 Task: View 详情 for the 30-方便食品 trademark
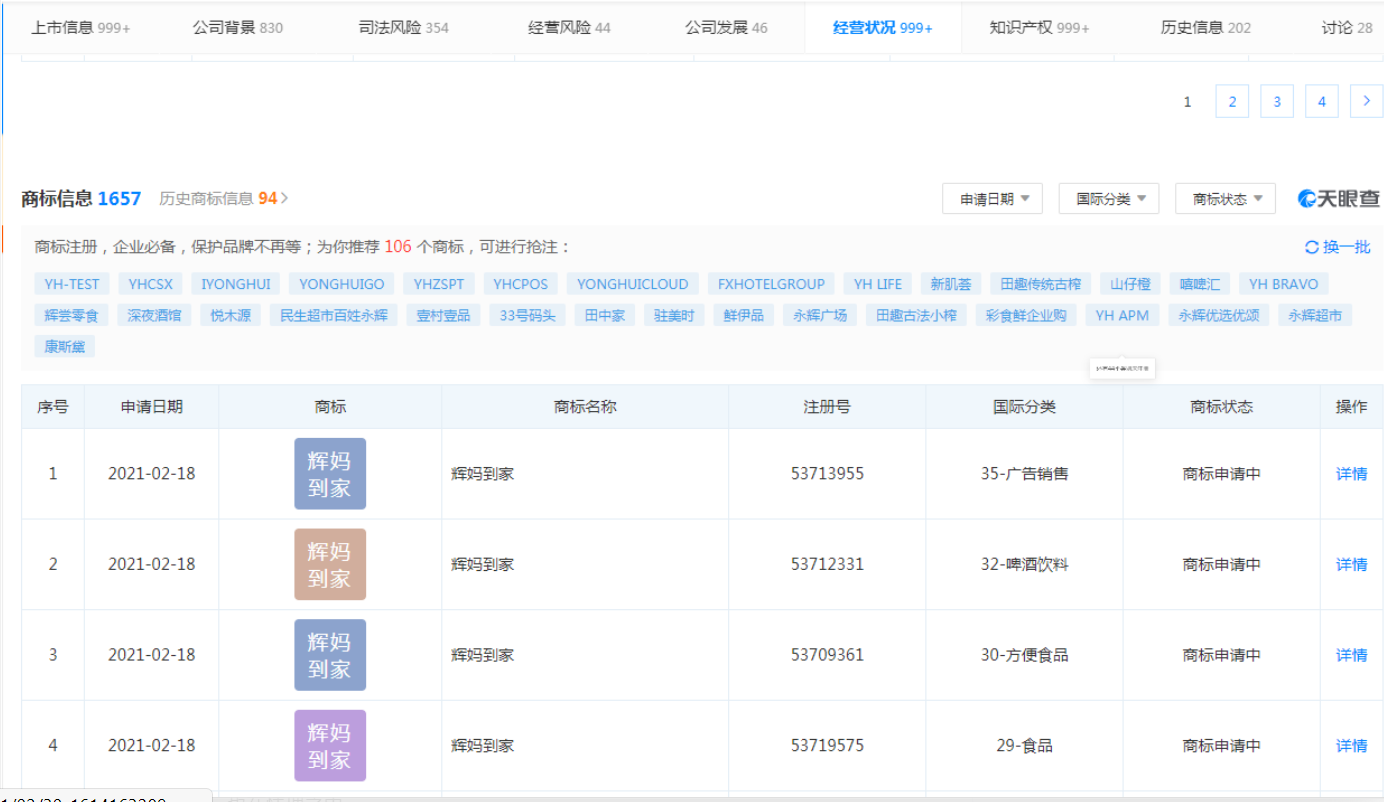pyautogui.click(x=1351, y=655)
